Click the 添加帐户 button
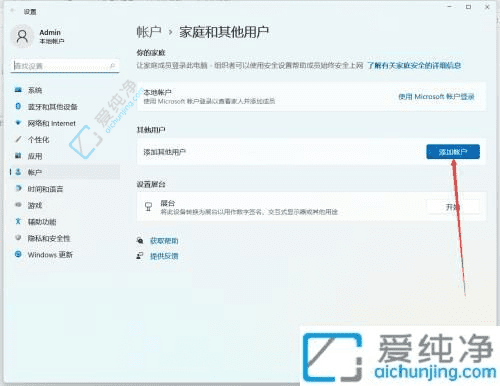Image resolution: width=500 pixels, height=386 pixels. pos(453,152)
